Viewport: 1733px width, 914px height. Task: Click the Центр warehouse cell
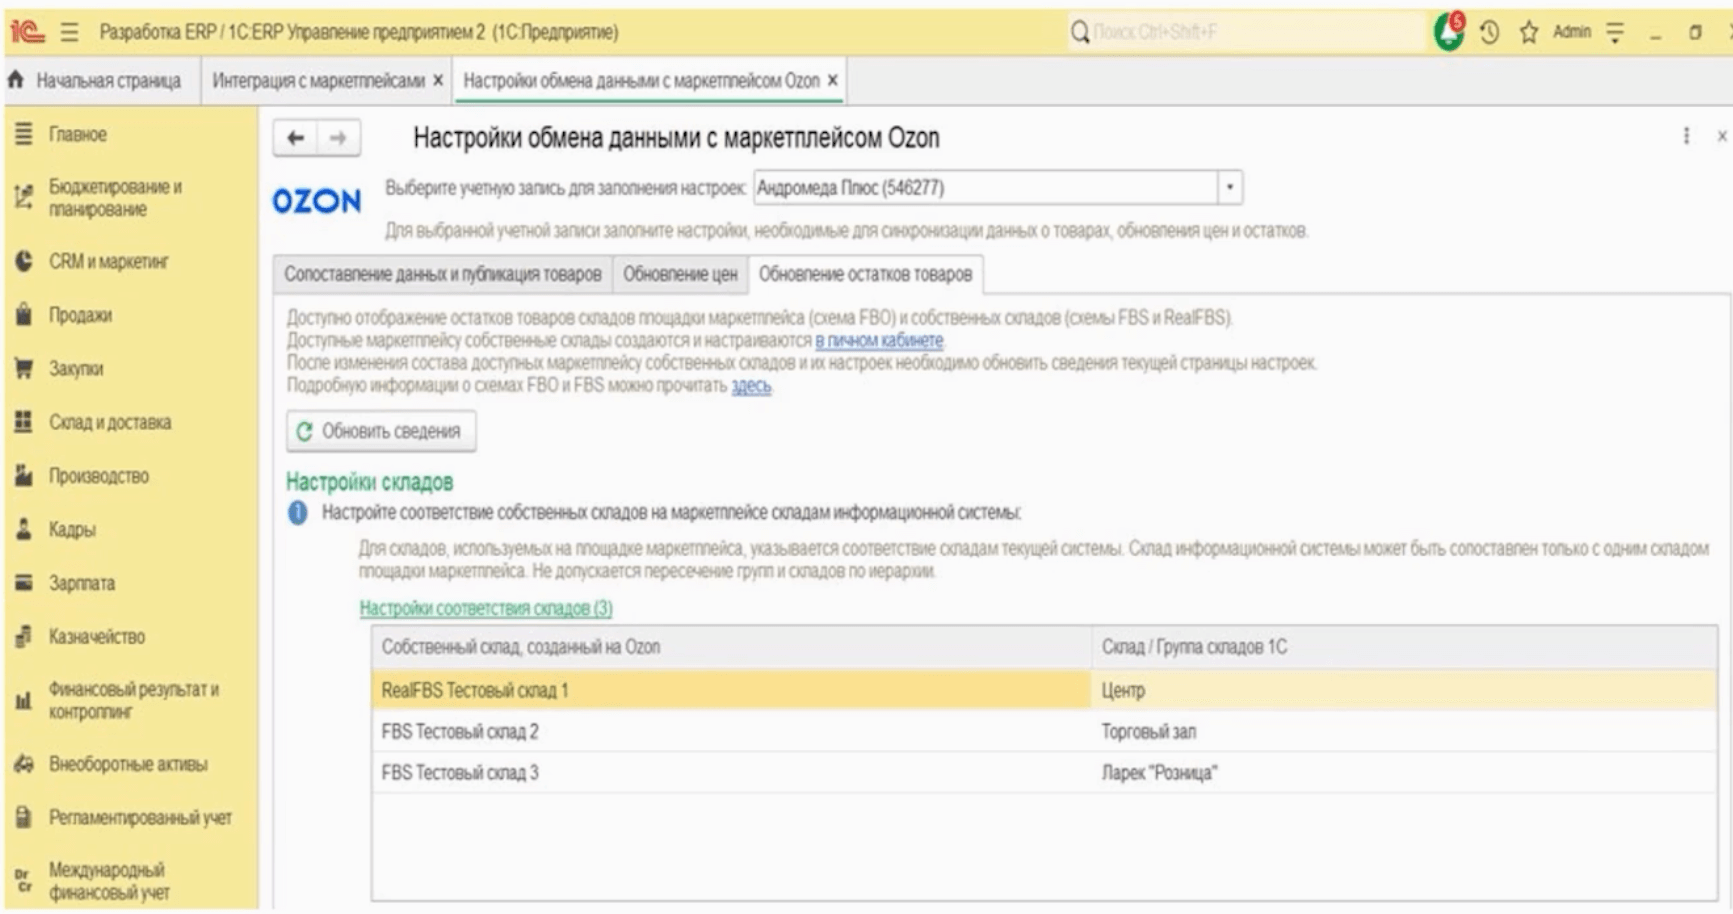tap(1404, 690)
